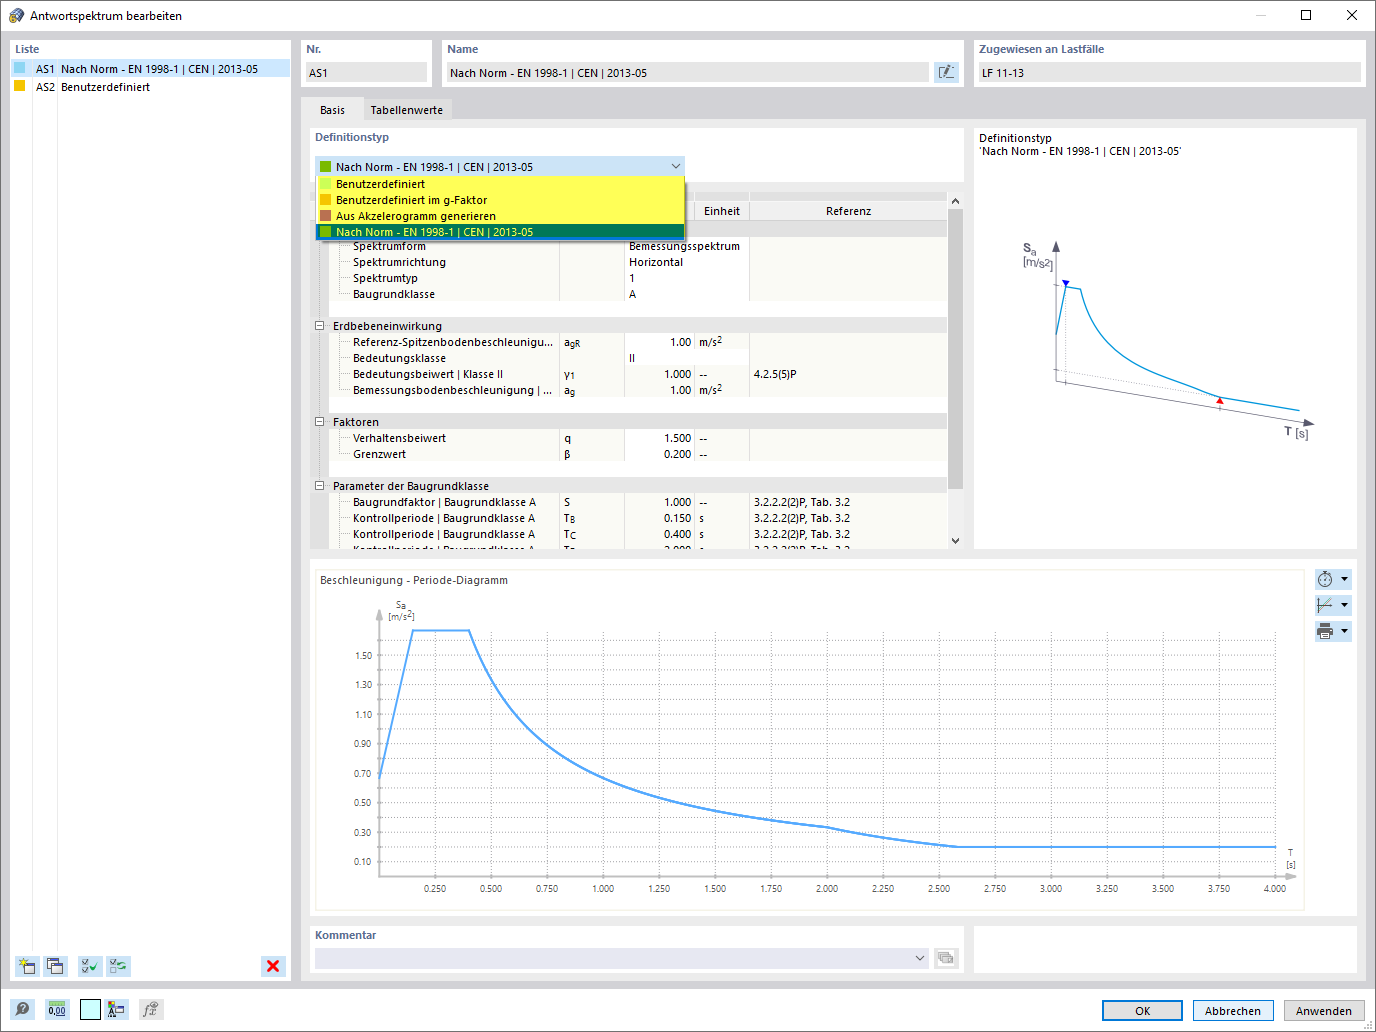Collapse the Erdbebeneinwirkung section

320,326
